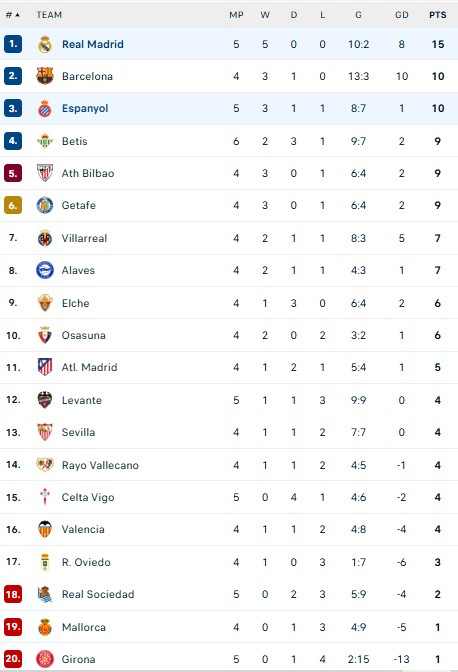Click the red position 18 badge
This screenshot has height=672, width=458.
click(13, 594)
